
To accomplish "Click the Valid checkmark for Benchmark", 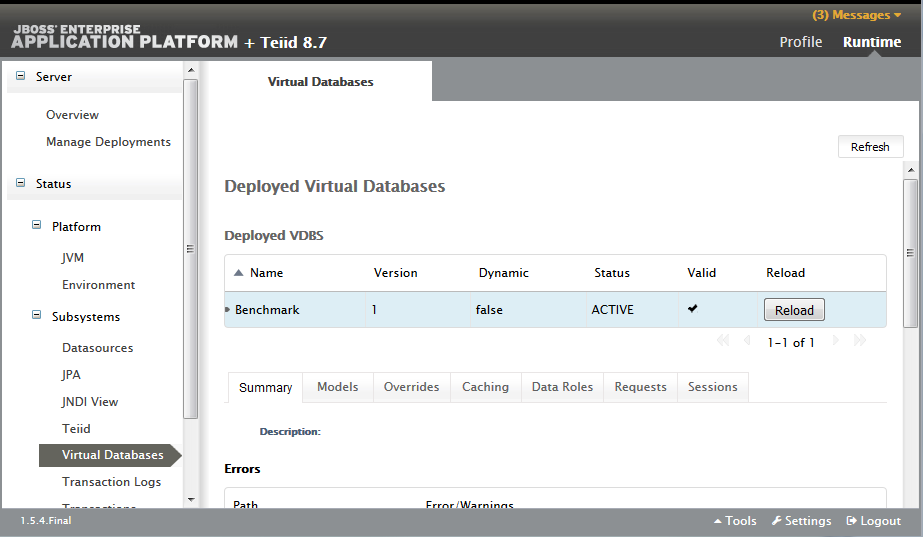I will [693, 308].
